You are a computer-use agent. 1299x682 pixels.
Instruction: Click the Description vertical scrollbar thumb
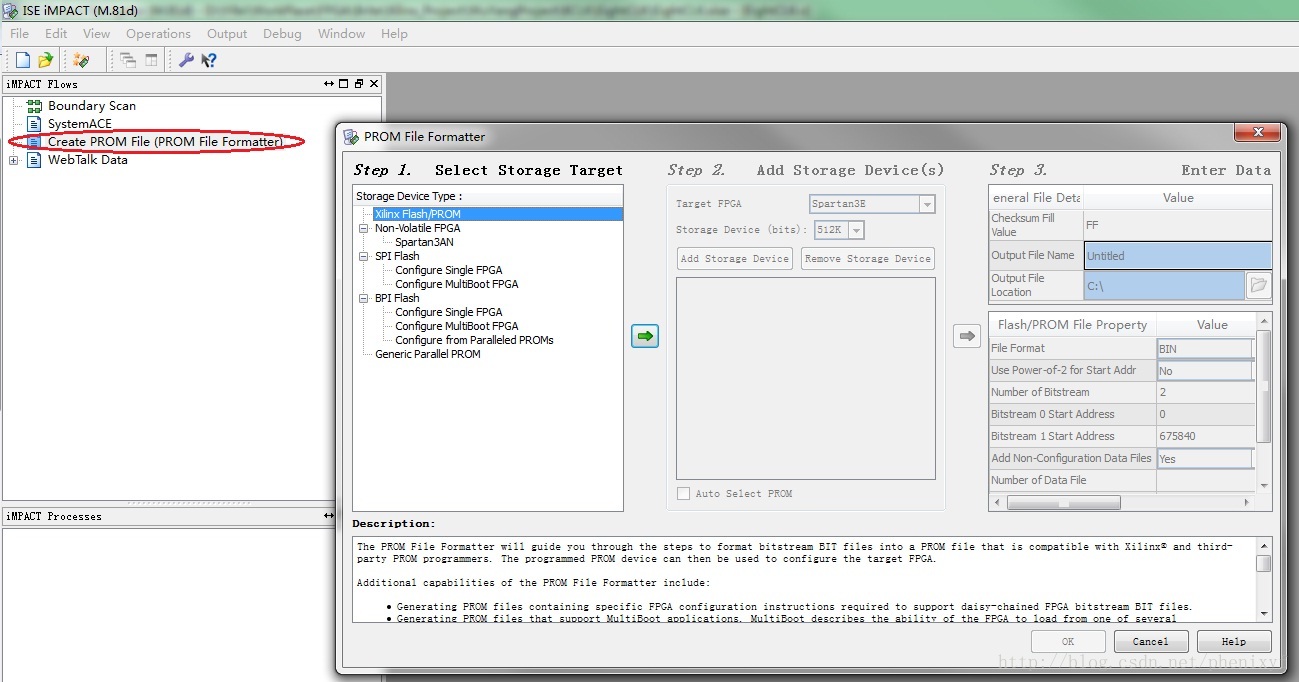click(1264, 564)
